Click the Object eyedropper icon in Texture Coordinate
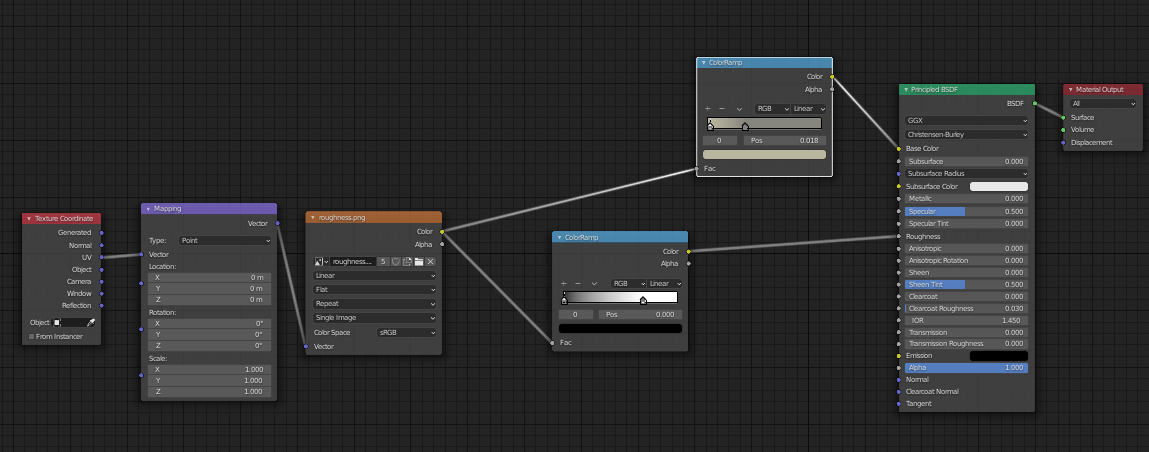The height and width of the screenshot is (452, 1149). (x=91, y=322)
